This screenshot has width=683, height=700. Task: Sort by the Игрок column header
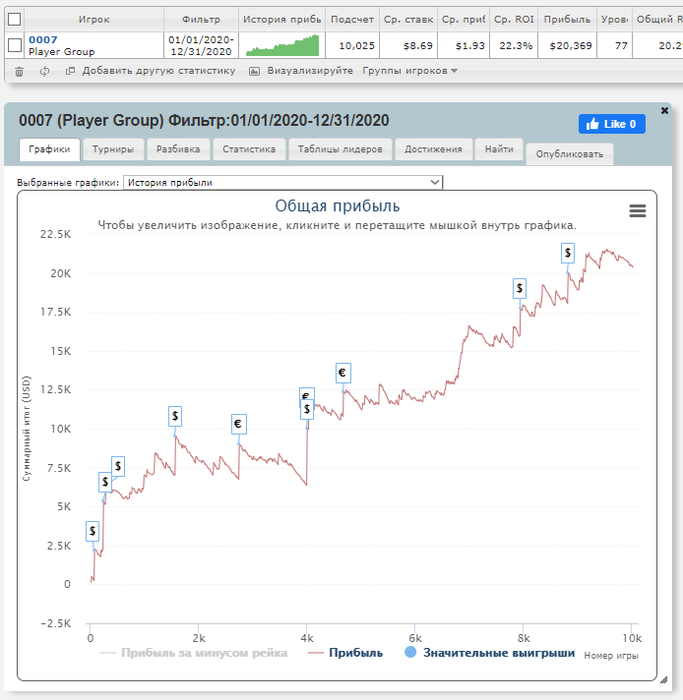pyautogui.click(x=94, y=19)
